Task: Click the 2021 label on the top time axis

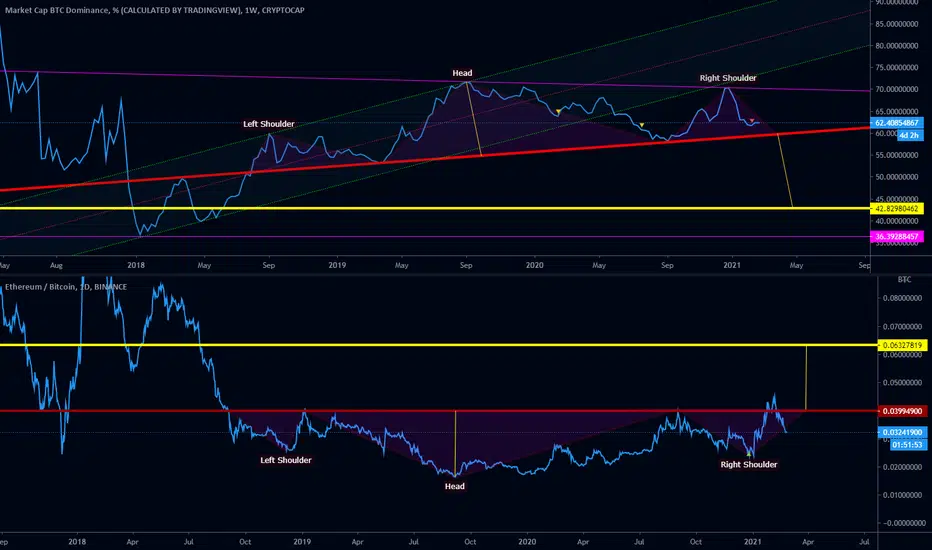Action: pyautogui.click(x=732, y=265)
